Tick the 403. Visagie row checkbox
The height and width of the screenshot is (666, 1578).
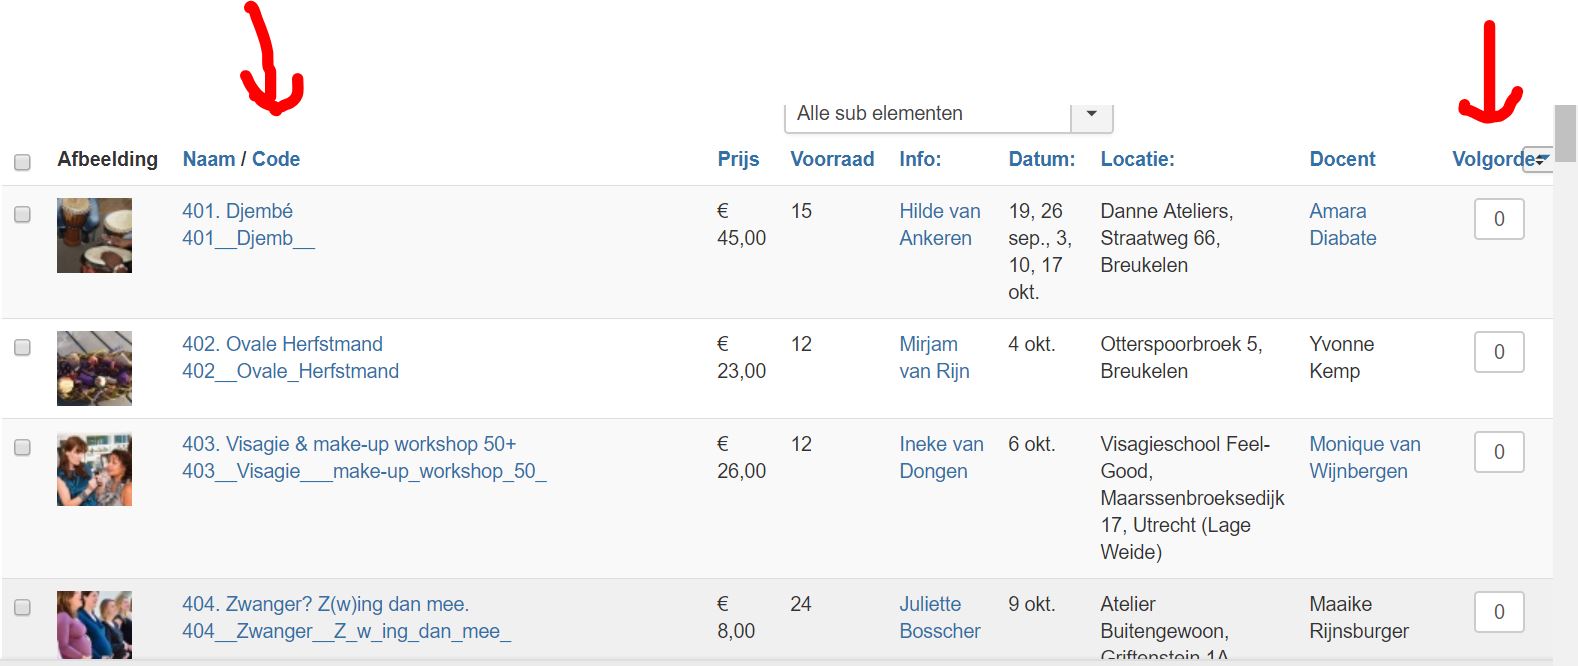22,447
